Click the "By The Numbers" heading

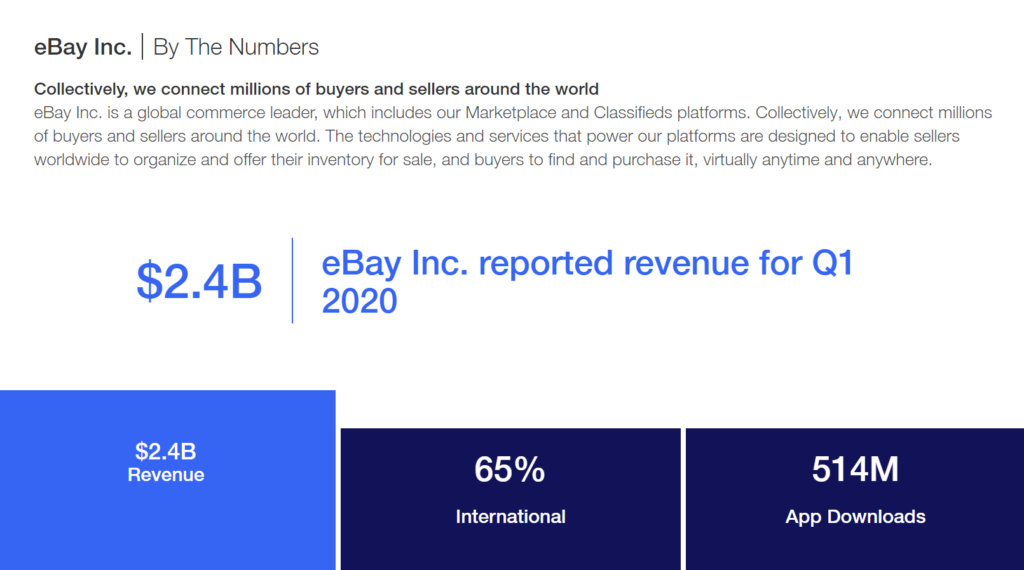236,47
